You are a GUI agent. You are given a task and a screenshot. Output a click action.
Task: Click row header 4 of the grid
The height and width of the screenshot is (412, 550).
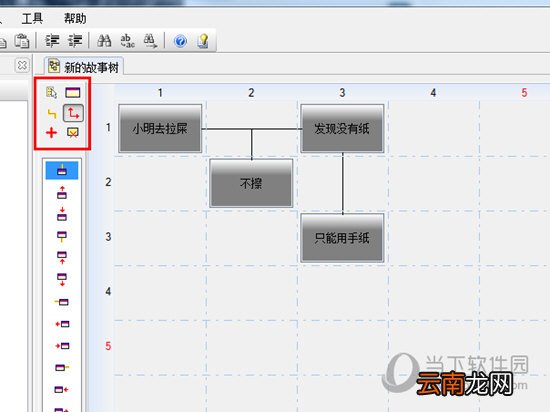point(108,291)
